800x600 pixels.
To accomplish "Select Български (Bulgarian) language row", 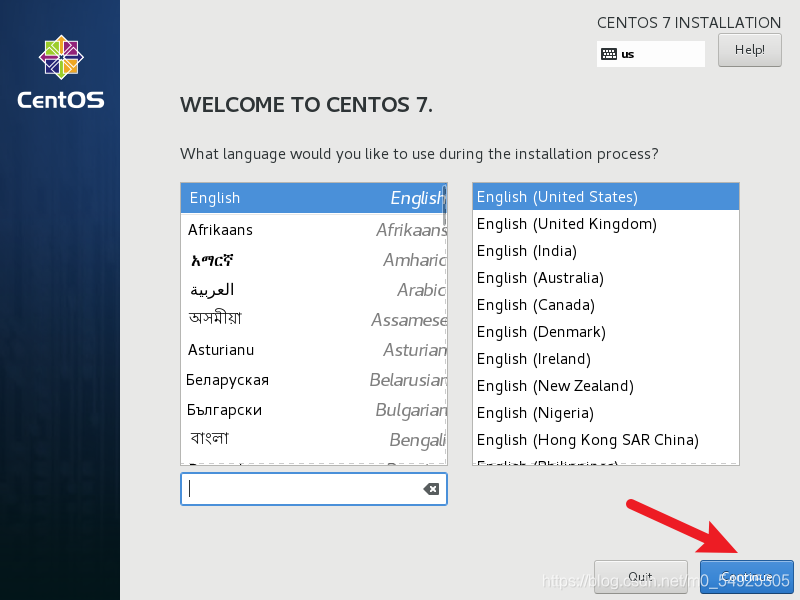I will point(312,410).
